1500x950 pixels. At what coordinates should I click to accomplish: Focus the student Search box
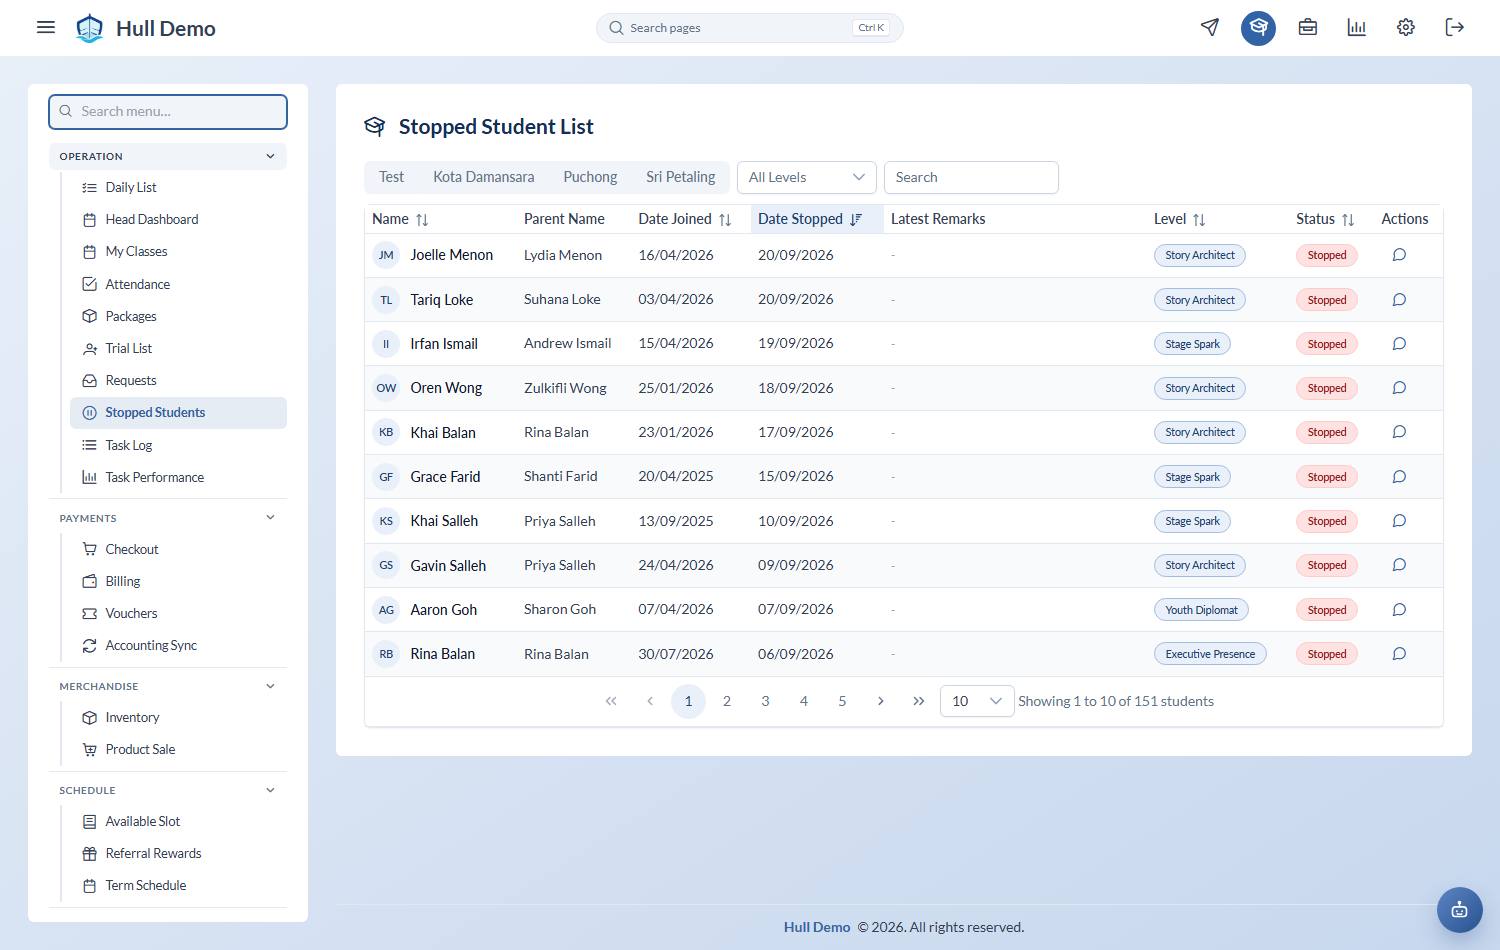point(971,177)
